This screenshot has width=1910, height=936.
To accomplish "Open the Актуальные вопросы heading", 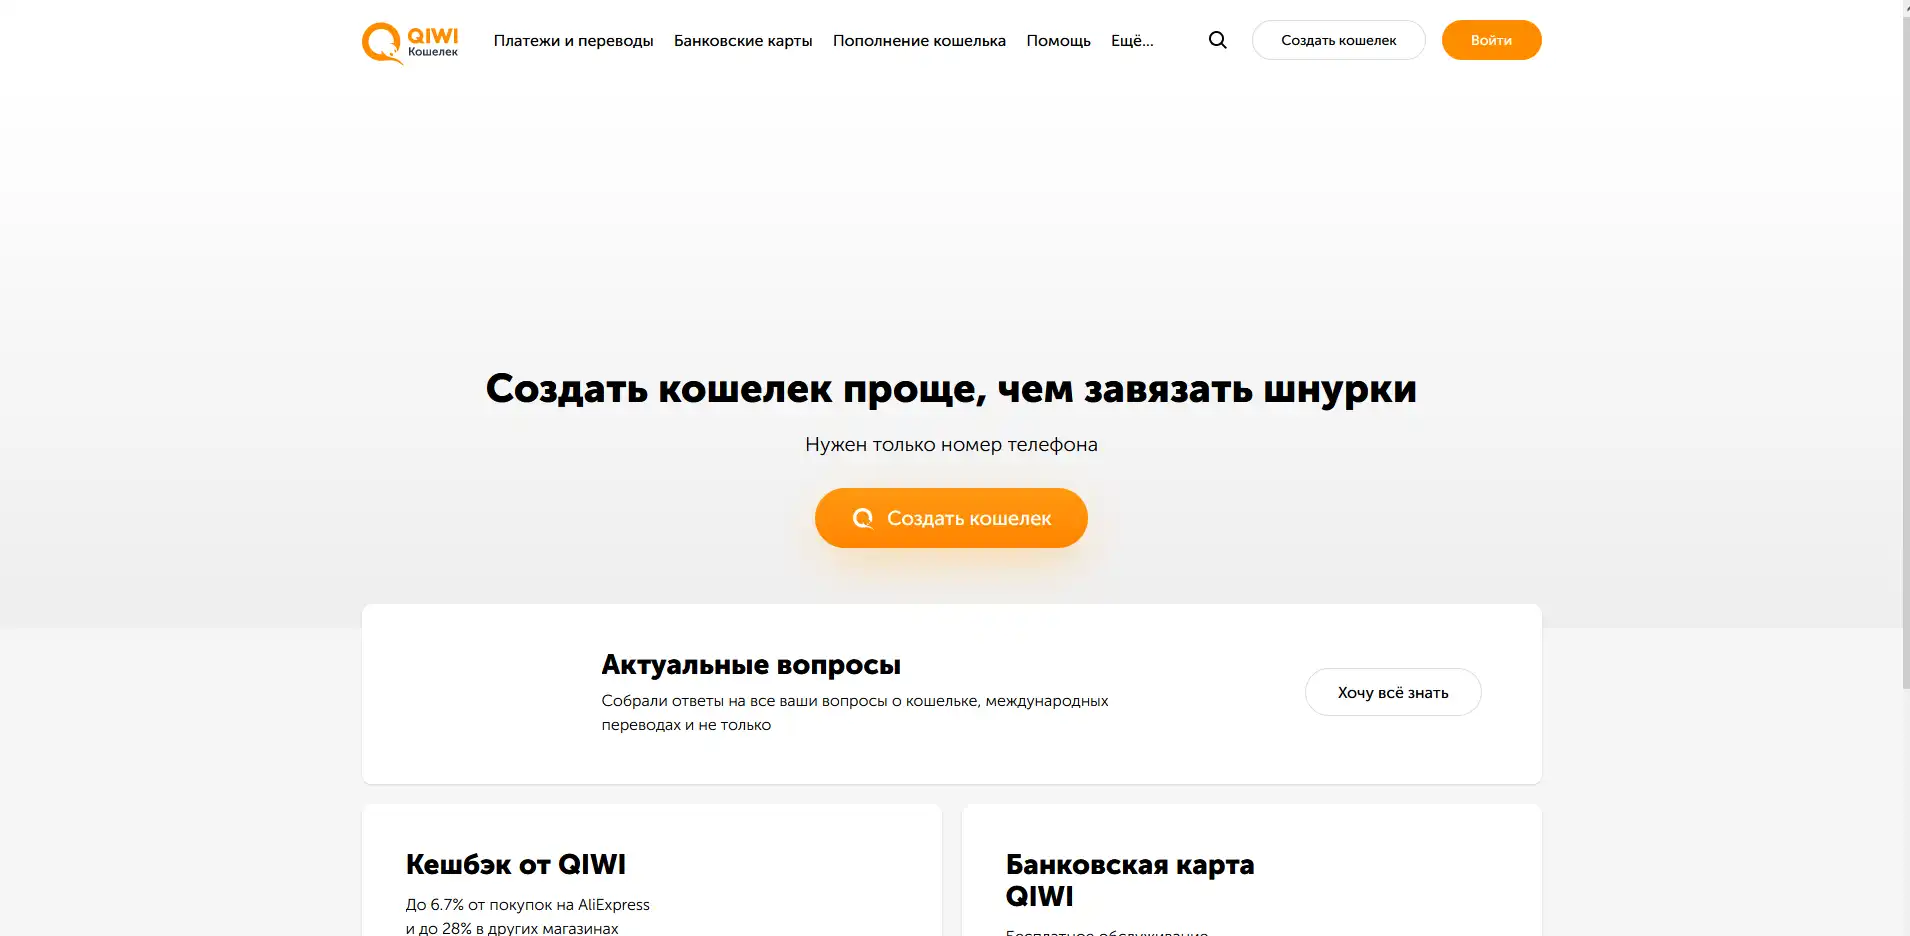I will (x=751, y=665).
